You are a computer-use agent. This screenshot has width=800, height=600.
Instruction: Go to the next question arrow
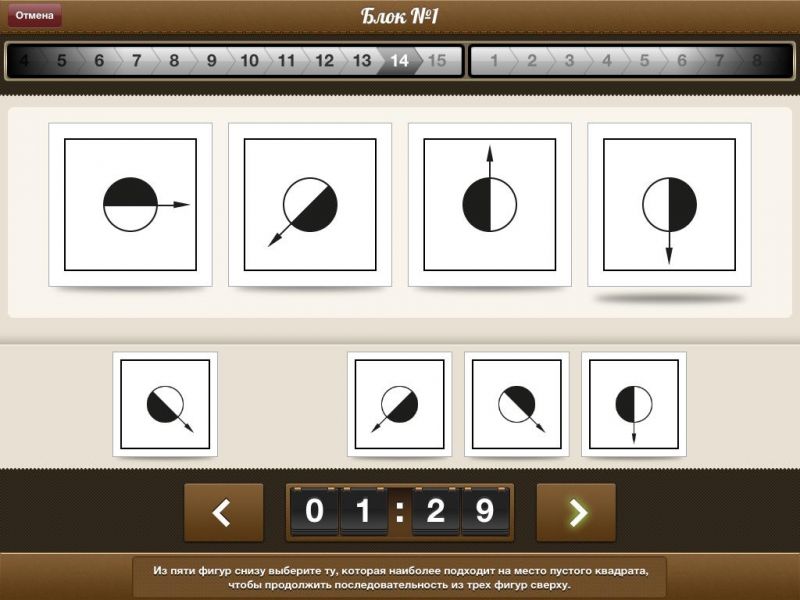(576, 512)
